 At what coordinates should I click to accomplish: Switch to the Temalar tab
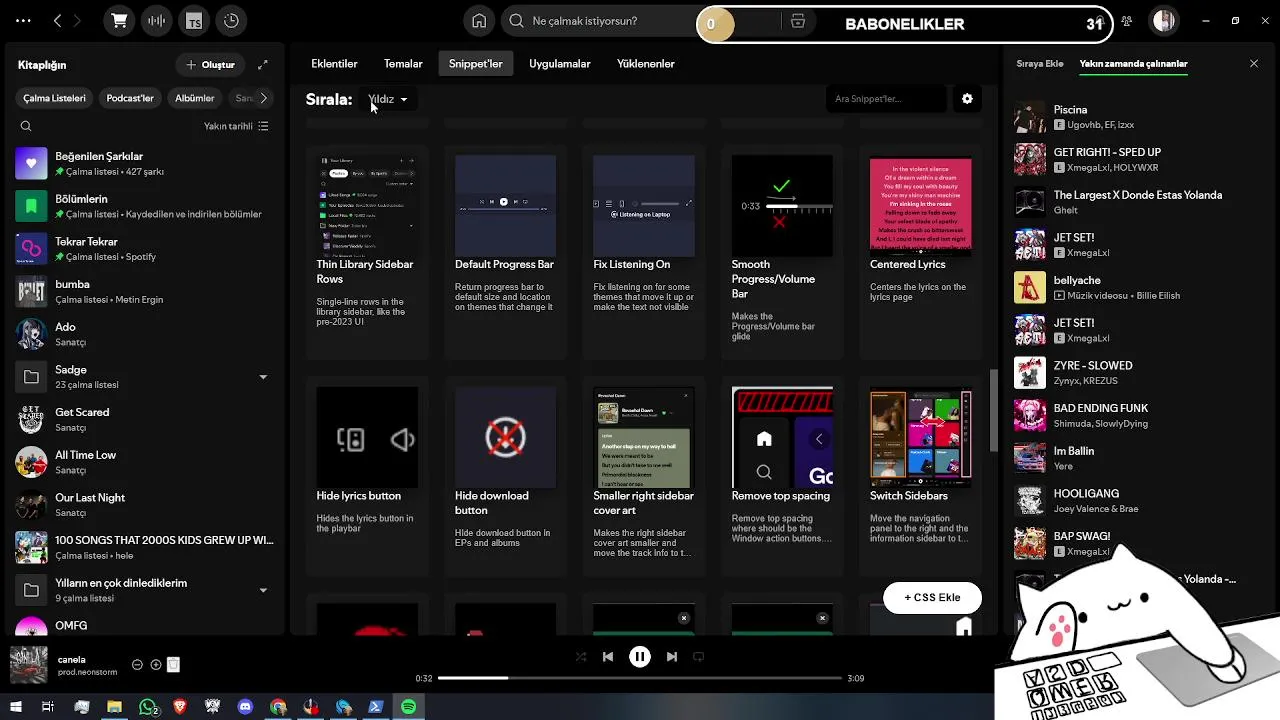[403, 64]
